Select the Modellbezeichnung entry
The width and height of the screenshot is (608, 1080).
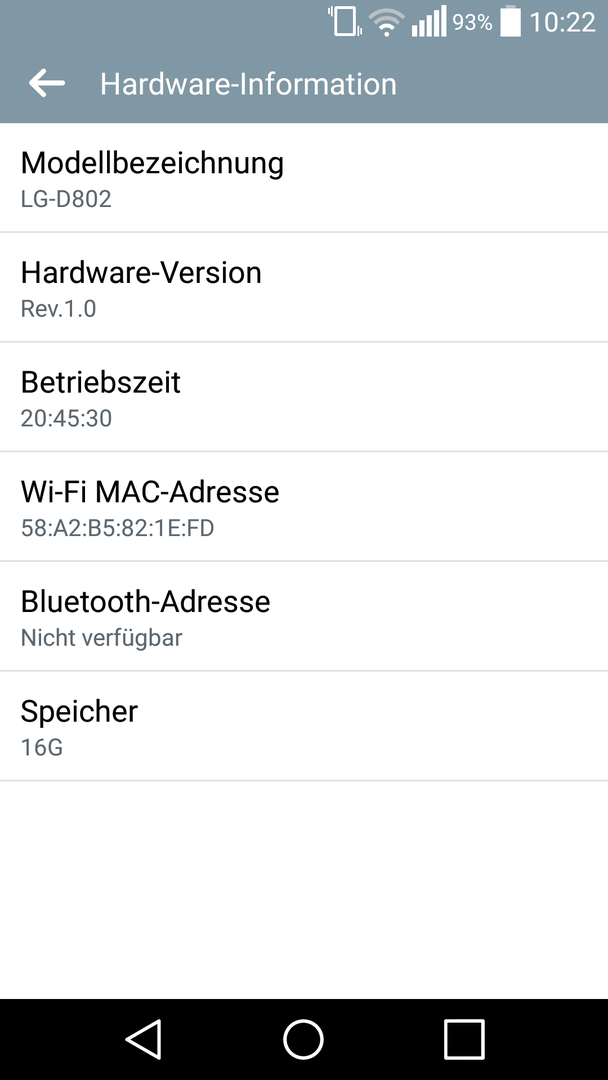click(x=304, y=178)
